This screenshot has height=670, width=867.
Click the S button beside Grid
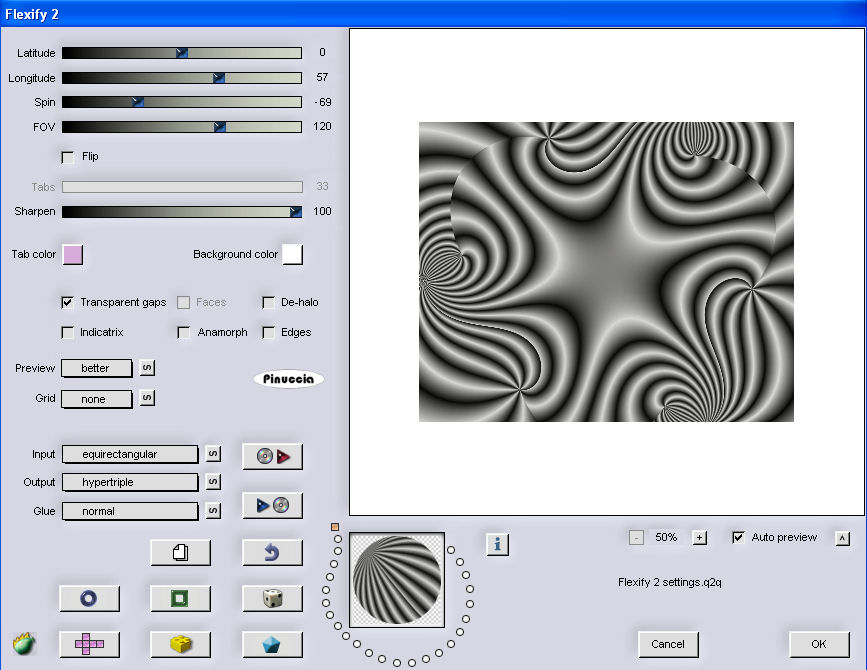click(x=147, y=397)
